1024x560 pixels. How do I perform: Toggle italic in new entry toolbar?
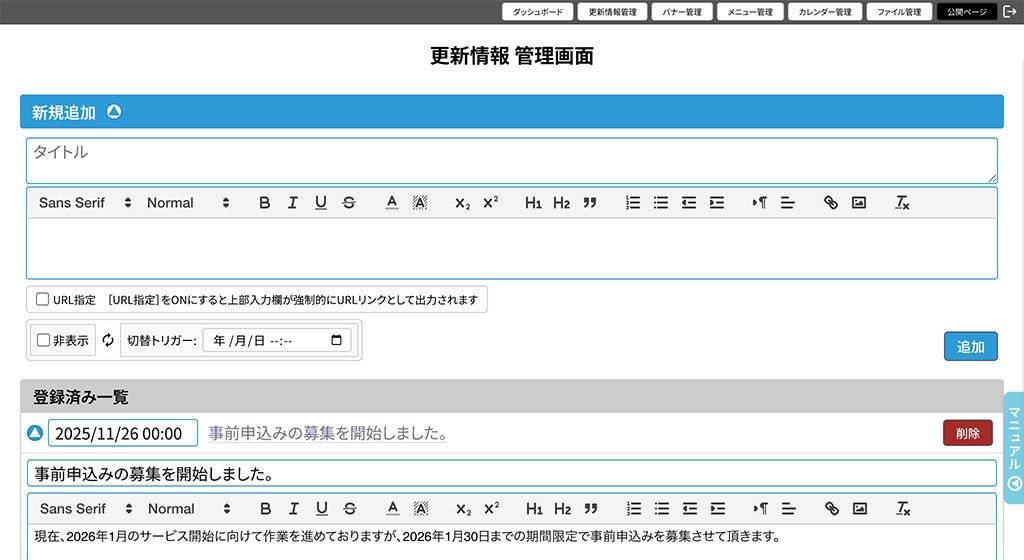point(293,203)
